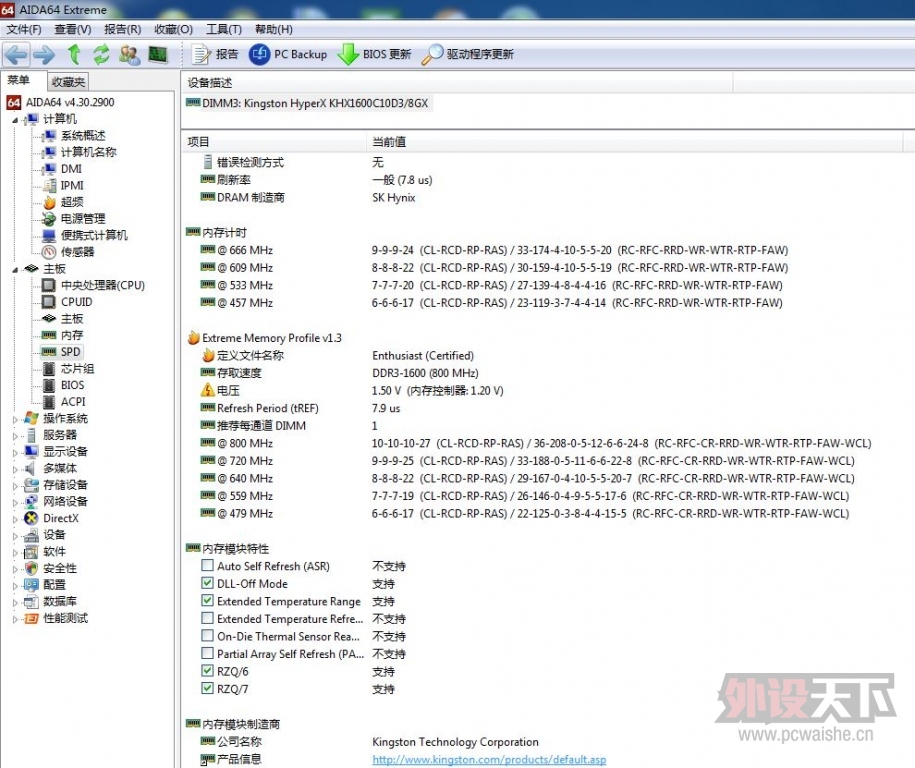Open the green monitor icon in toolbar
The height and width of the screenshot is (768, 915).
point(158,54)
